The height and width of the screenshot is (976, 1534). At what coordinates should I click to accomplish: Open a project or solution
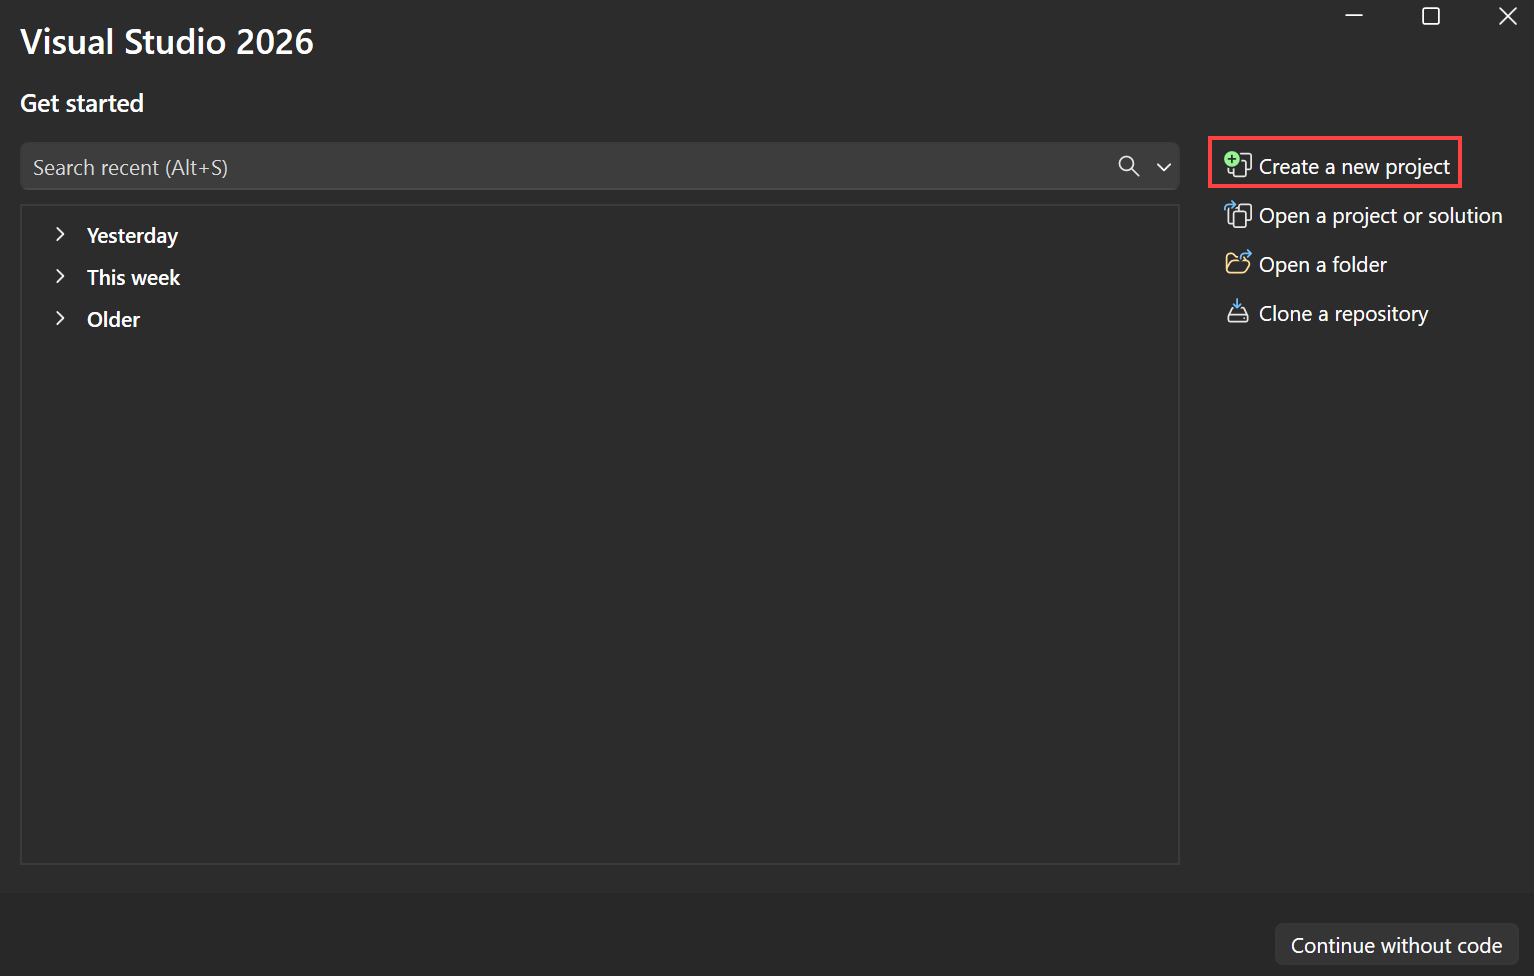pyautogui.click(x=1380, y=214)
